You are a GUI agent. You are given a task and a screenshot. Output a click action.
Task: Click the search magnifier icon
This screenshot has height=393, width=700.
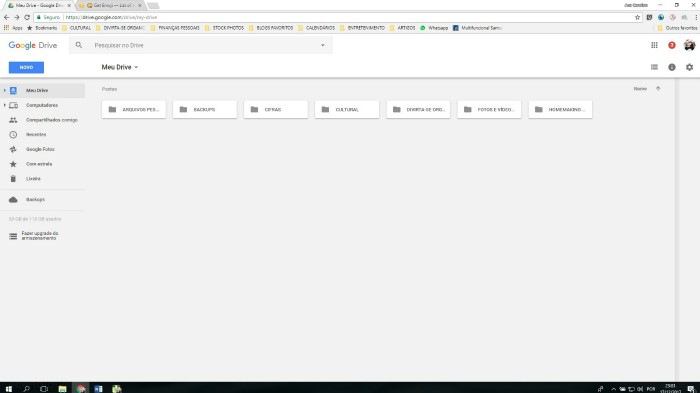(79, 45)
